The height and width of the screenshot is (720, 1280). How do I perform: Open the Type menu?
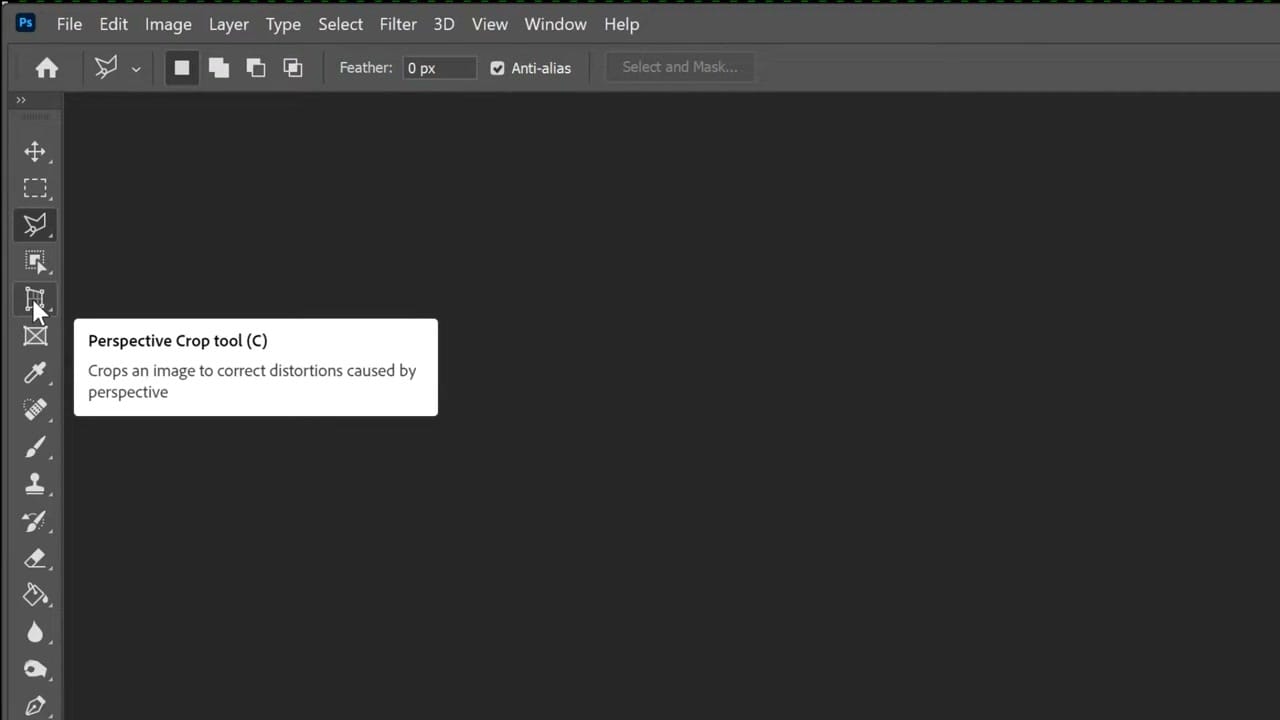(x=283, y=24)
